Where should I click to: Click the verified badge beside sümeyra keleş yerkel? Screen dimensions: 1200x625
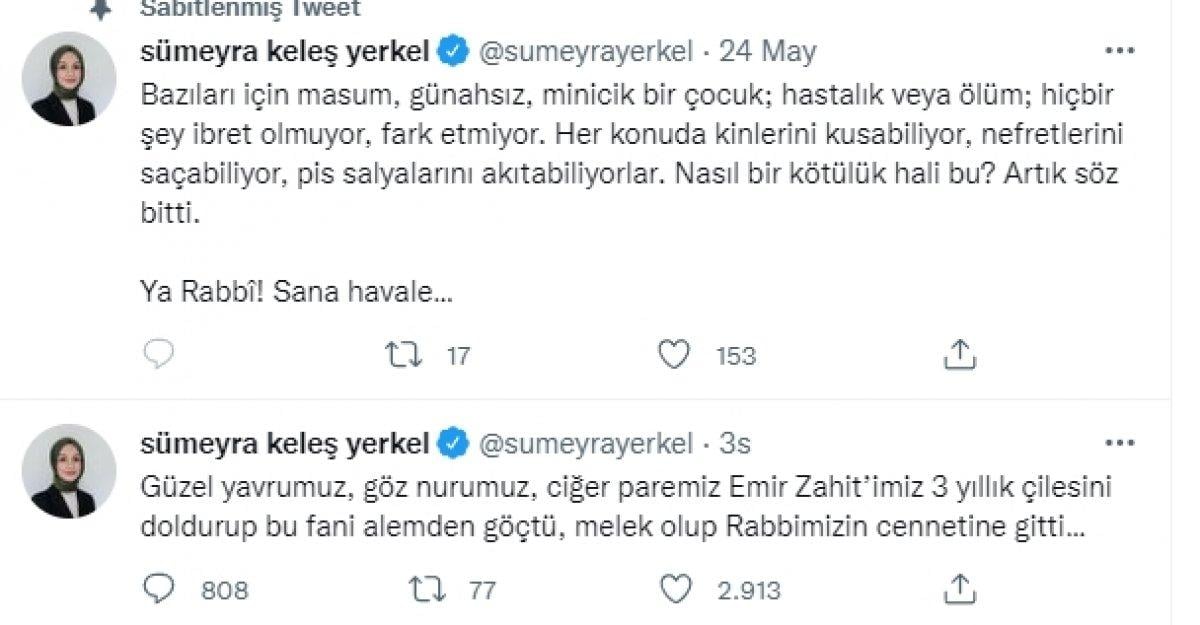(453, 49)
